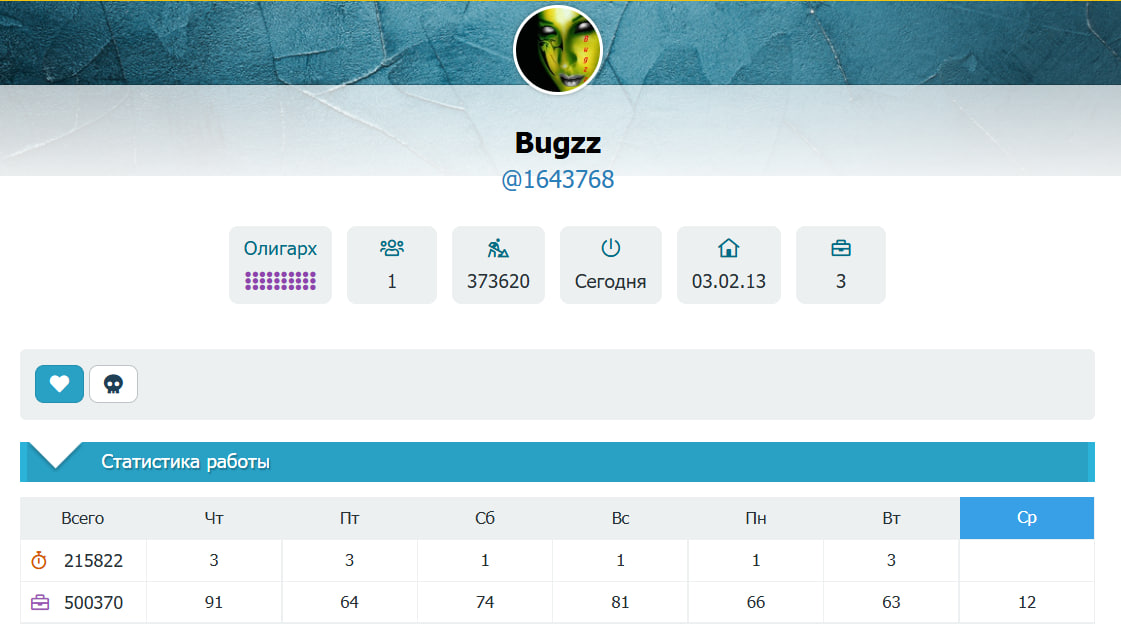Click the friends group icon
Screen dimensions: 1121x636
[392, 248]
